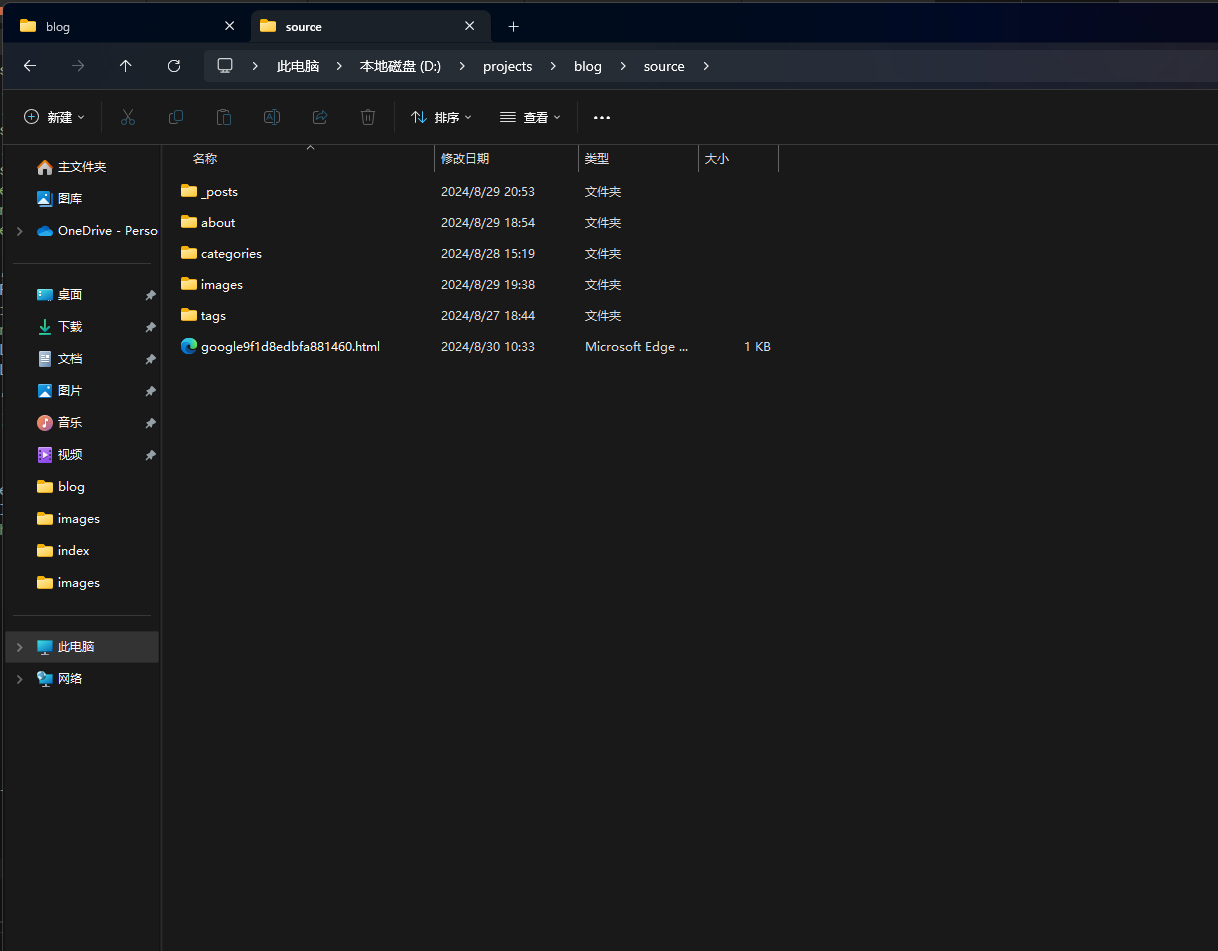
Task: Open the 排序 (Sort) dropdown menu
Action: tap(441, 117)
